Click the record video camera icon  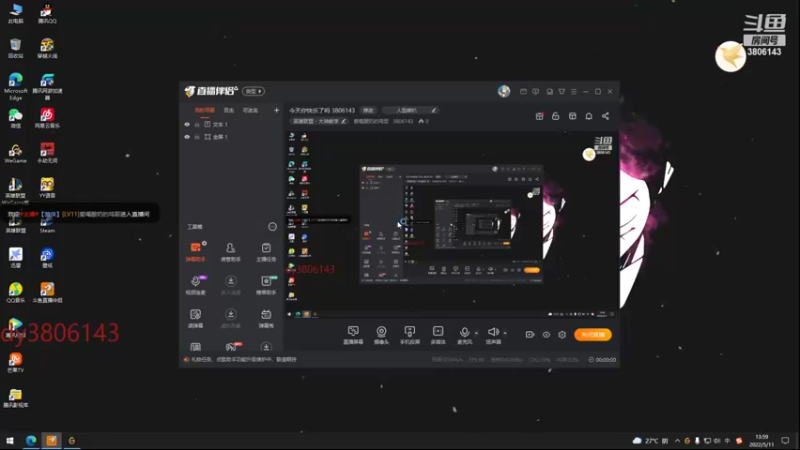[x=530, y=335]
